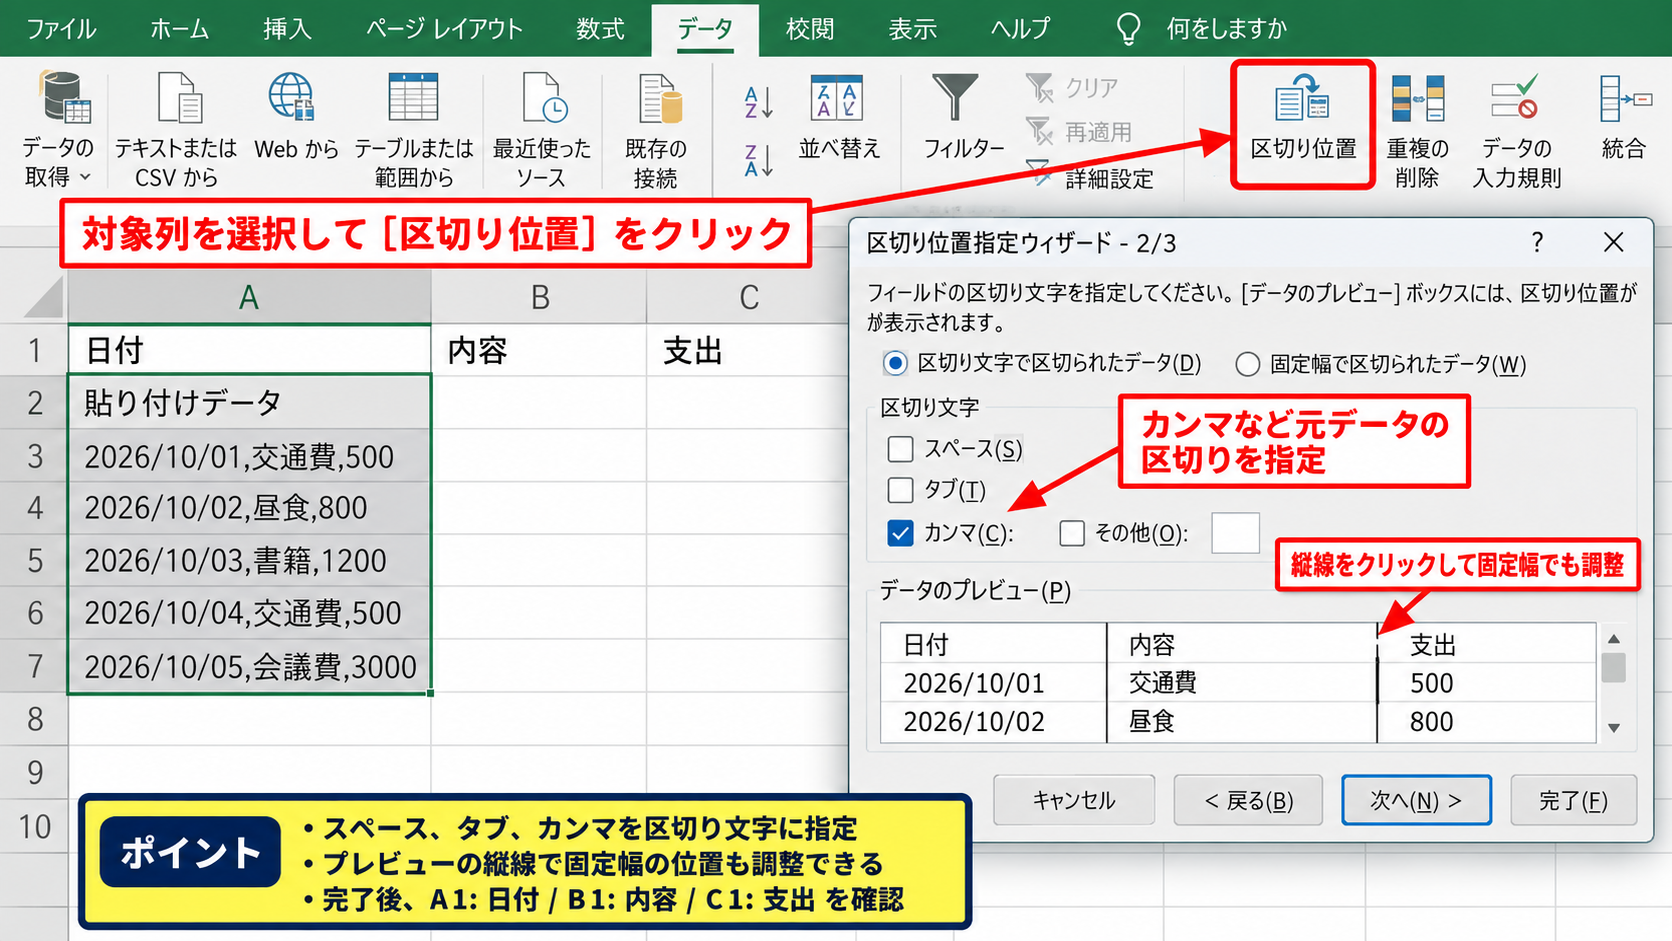The height and width of the screenshot is (941, 1672).
Task: Click the wizard help question mark
Action: click(1537, 242)
